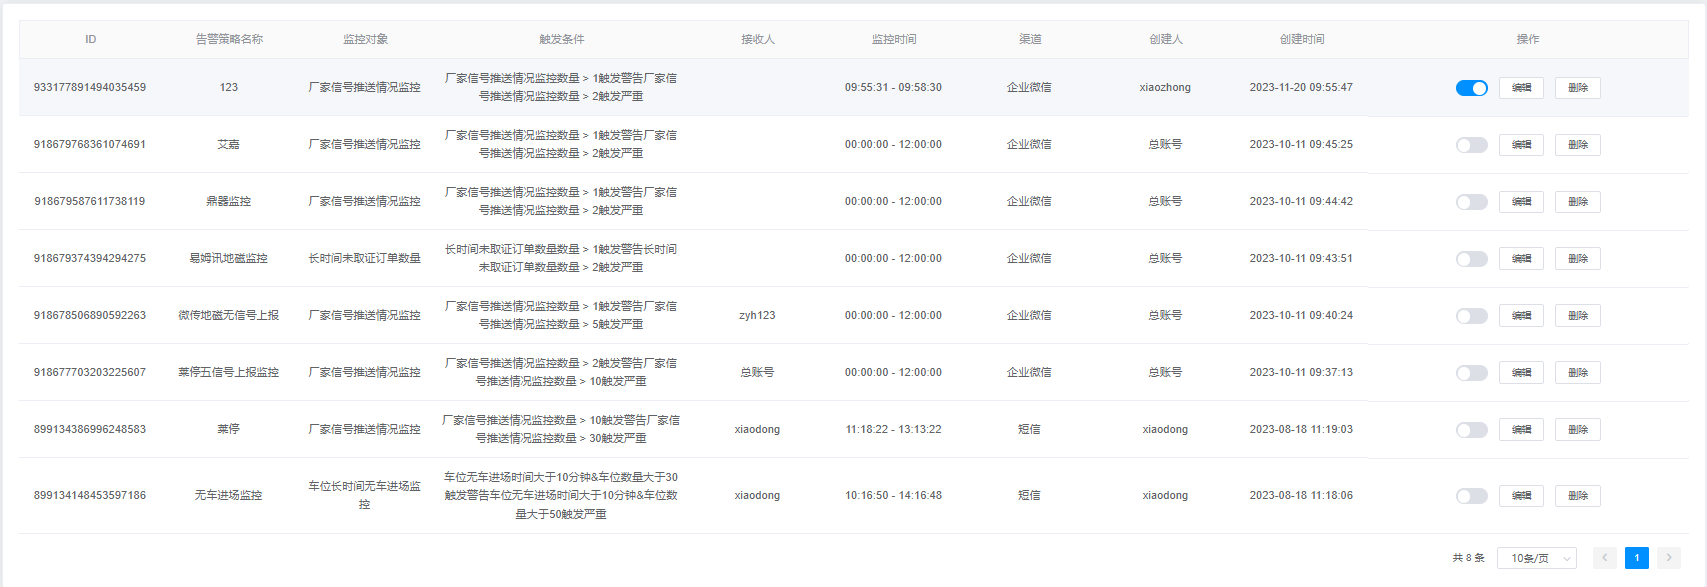1707x587 pixels.
Task: Select the ID cell 918679374394294275
Action: tap(90, 258)
